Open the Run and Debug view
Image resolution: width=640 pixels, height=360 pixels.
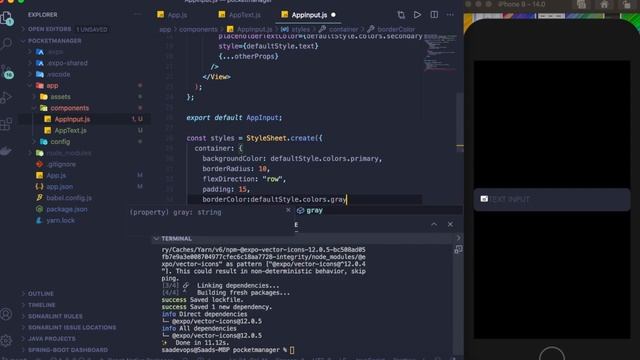point(6,98)
